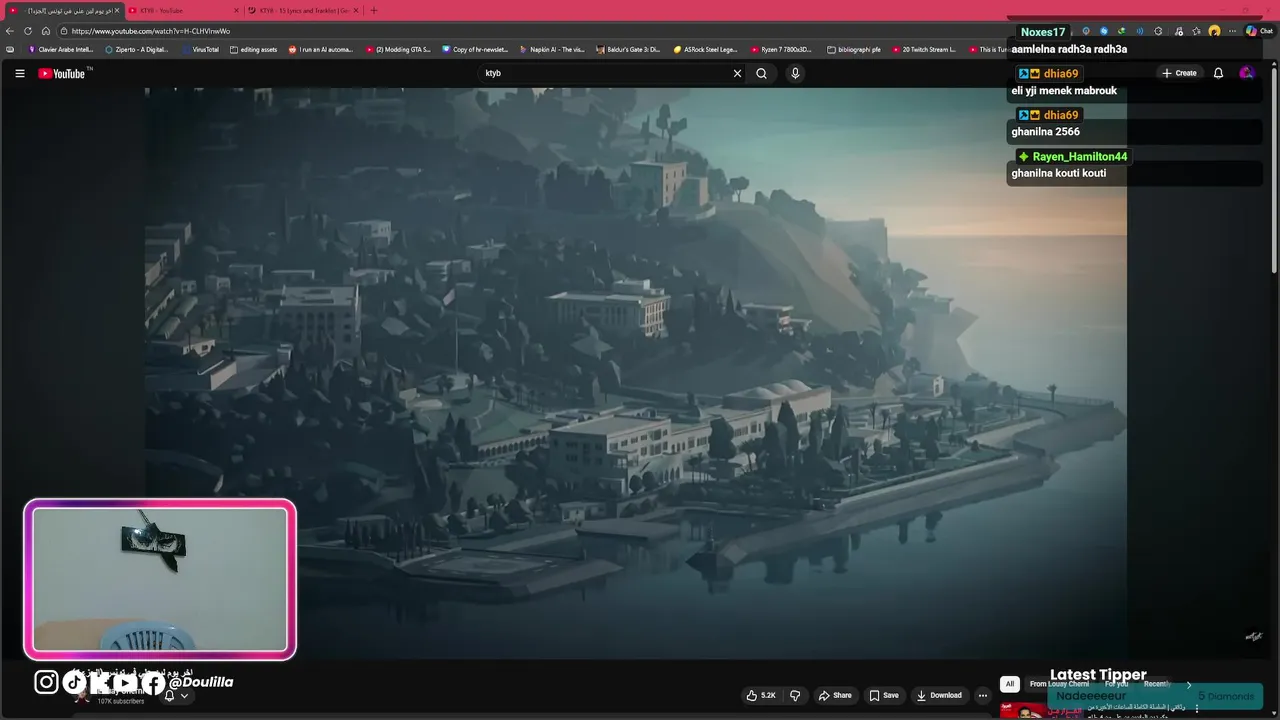Open the YouTube account avatar menu
This screenshot has height=720, width=1280.
[1246, 73]
